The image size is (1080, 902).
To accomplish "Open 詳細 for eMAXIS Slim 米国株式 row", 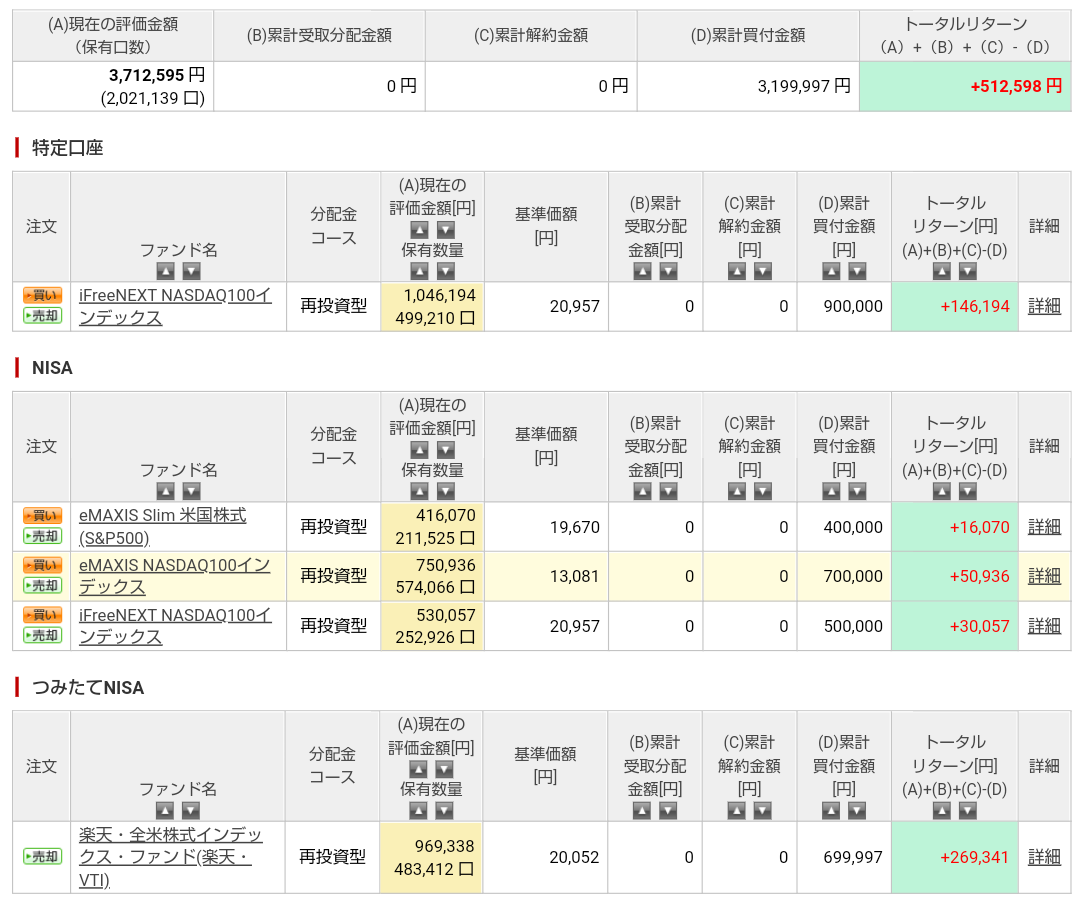I will [1044, 527].
